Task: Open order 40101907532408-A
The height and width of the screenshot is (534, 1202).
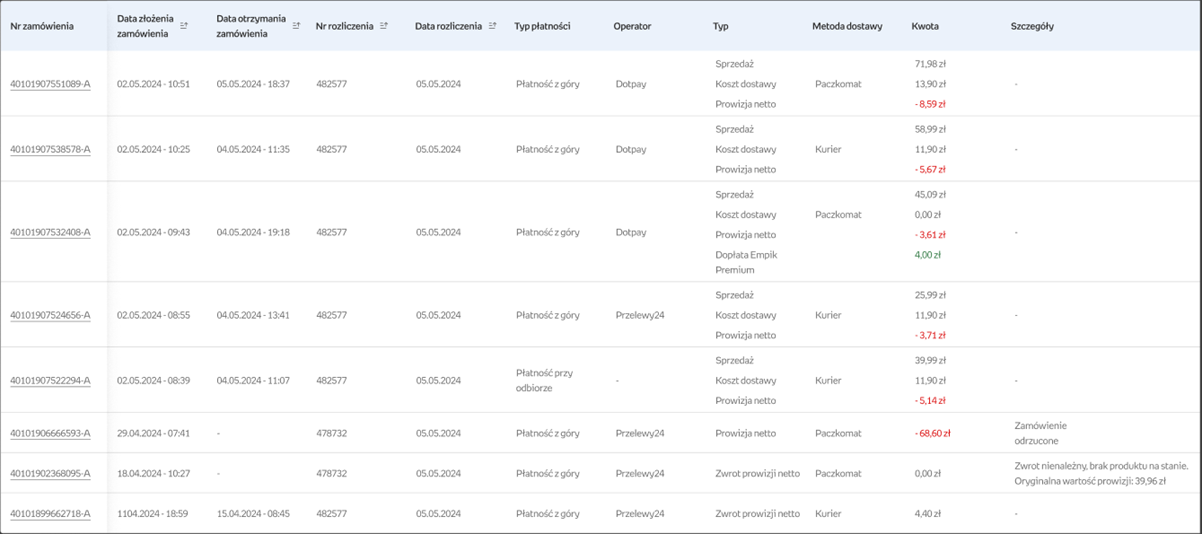Action: [50, 232]
